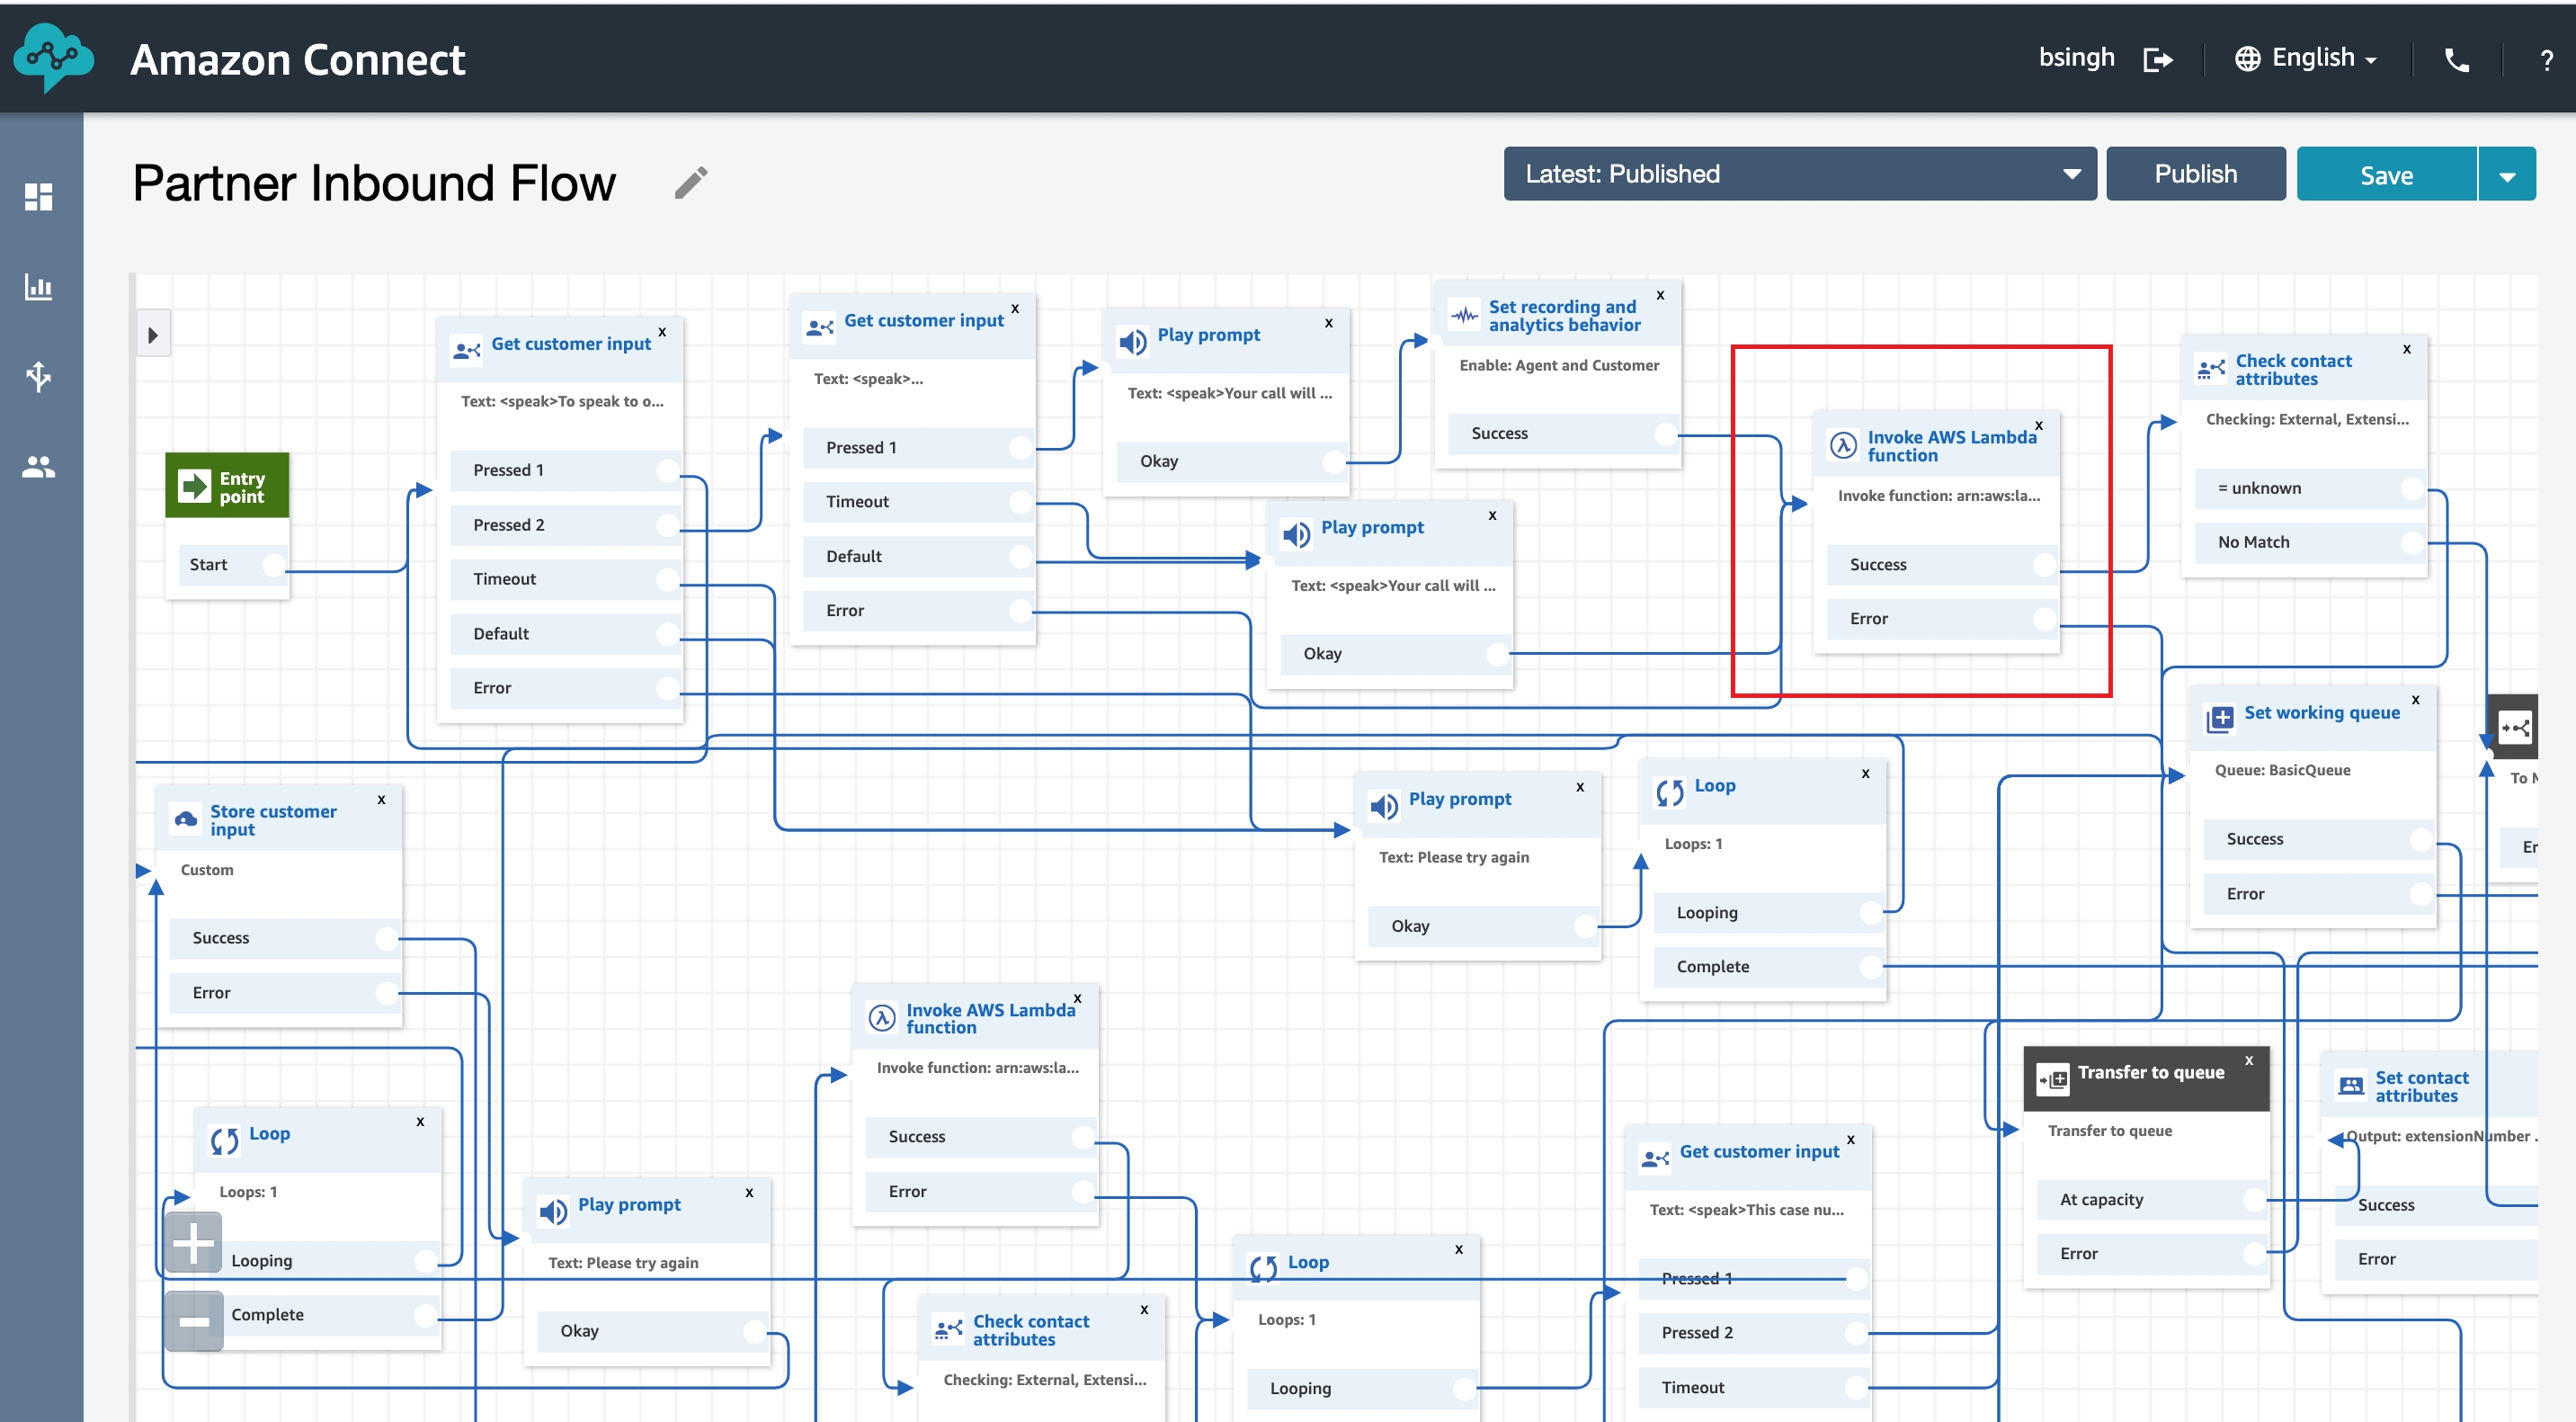Click the Set recording Success branch connector
This screenshot has height=1422, width=2576.
tap(1666, 434)
